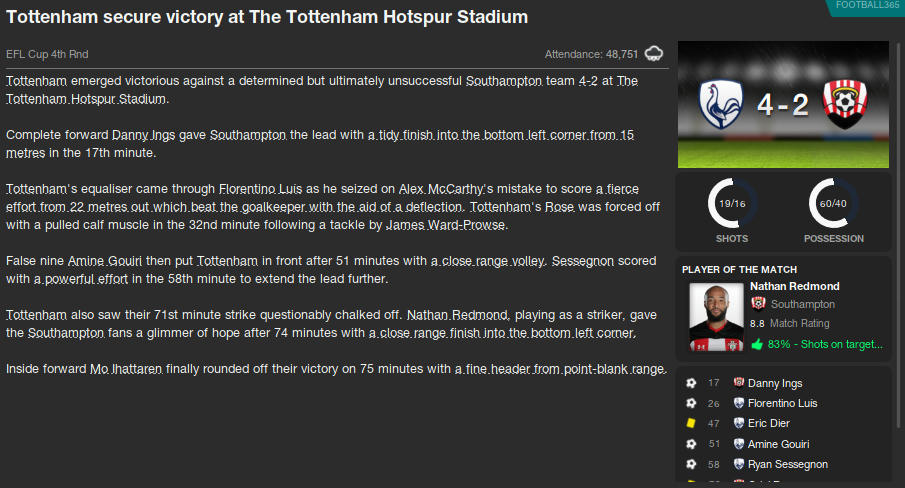Click the goal ball icon at minute 17
The image size is (905, 488).
(x=690, y=383)
